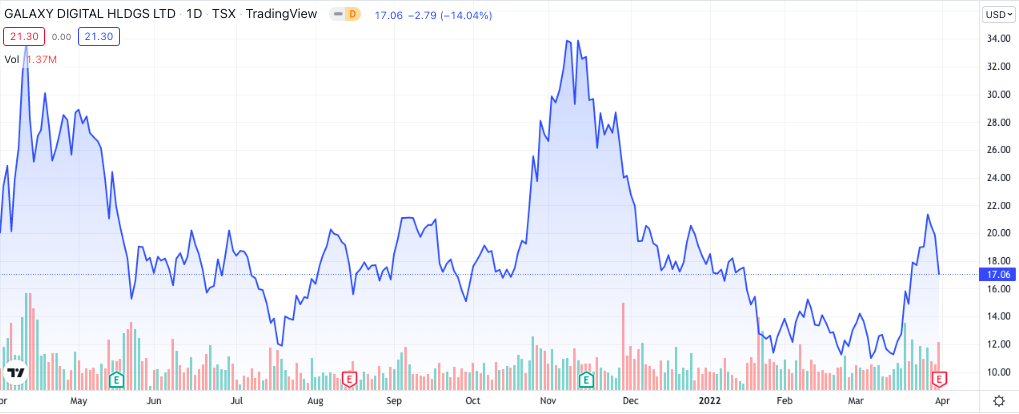Click the 2022 label on the time axis
The height and width of the screenshot is (414, 1019).
pyautogui.click(x=707, y=400)
